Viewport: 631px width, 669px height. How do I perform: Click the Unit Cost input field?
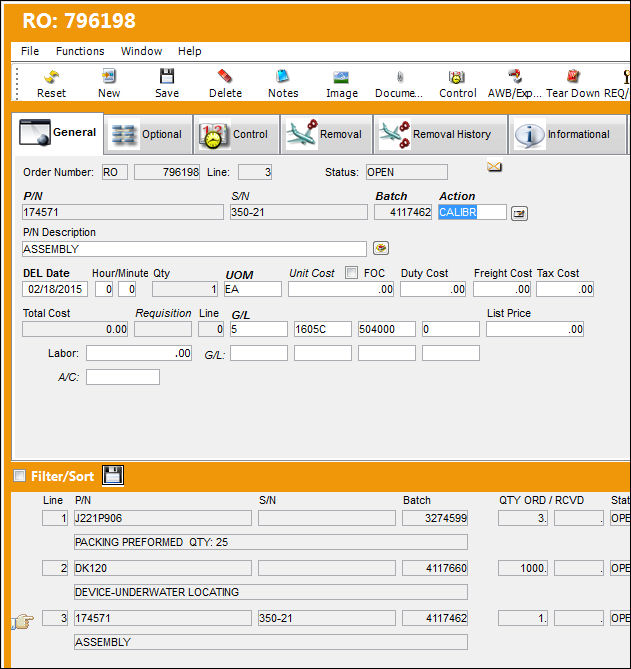tap(341, 289)
